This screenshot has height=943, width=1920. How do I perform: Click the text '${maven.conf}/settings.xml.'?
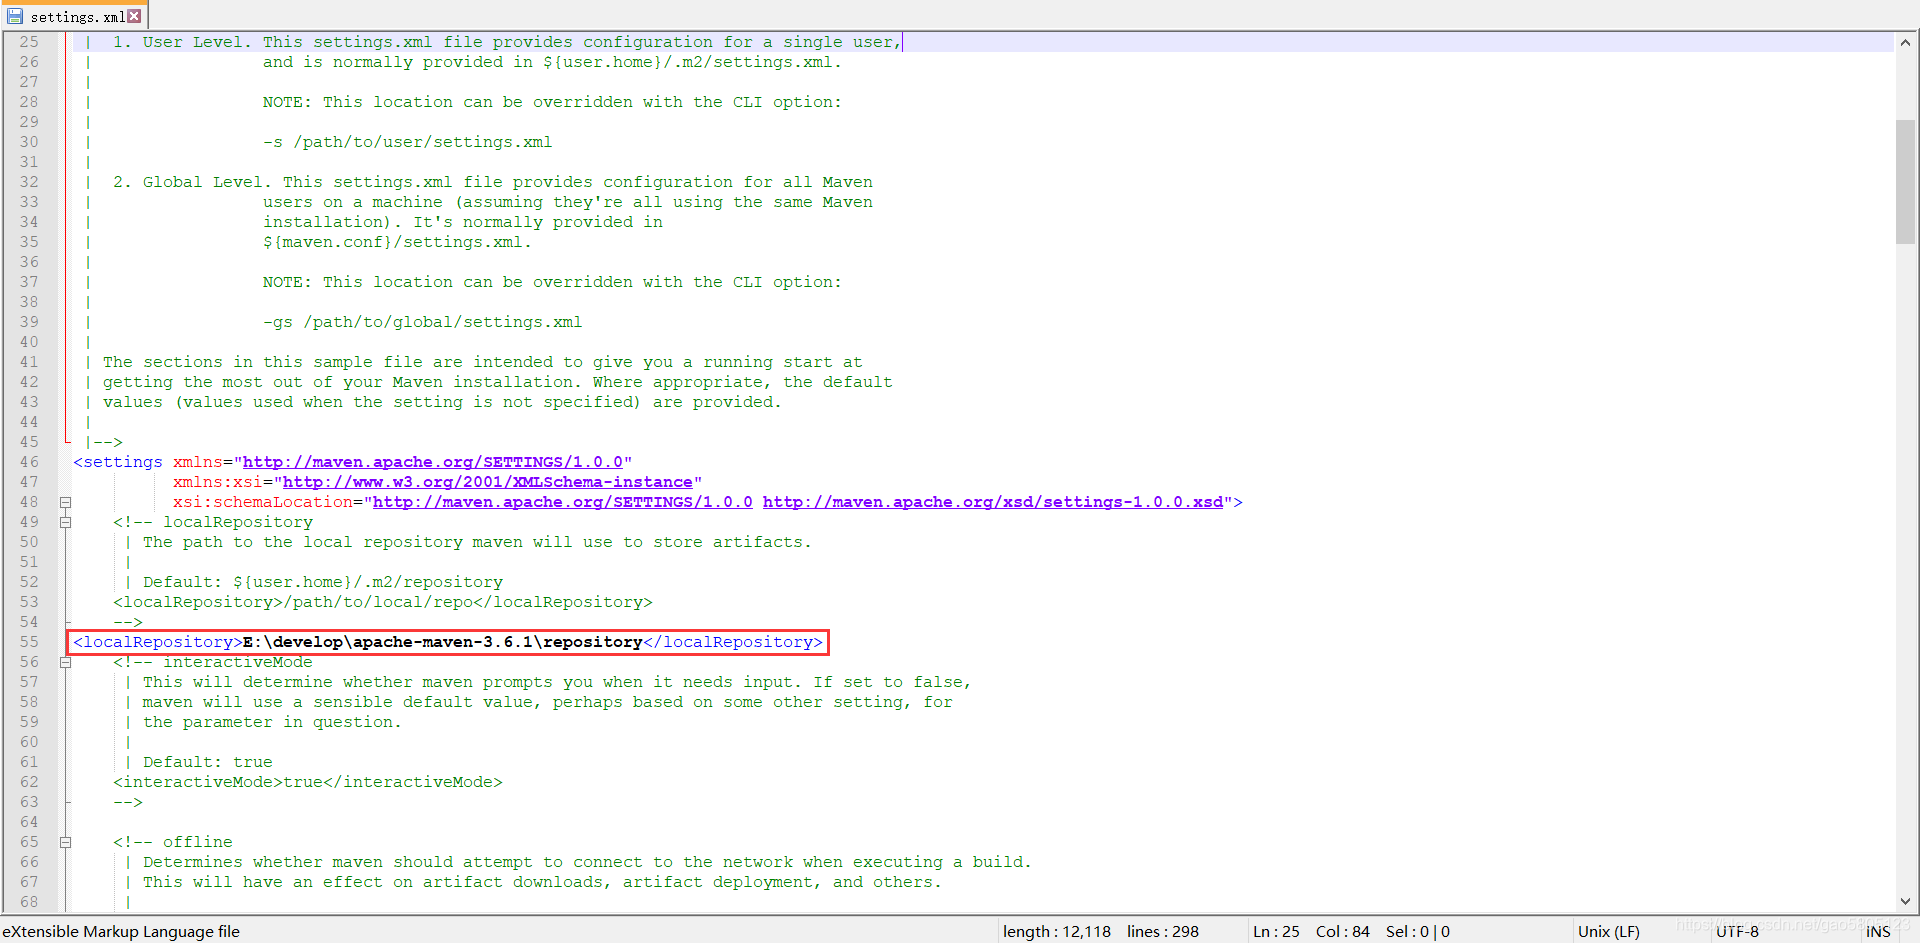[398, 242]
